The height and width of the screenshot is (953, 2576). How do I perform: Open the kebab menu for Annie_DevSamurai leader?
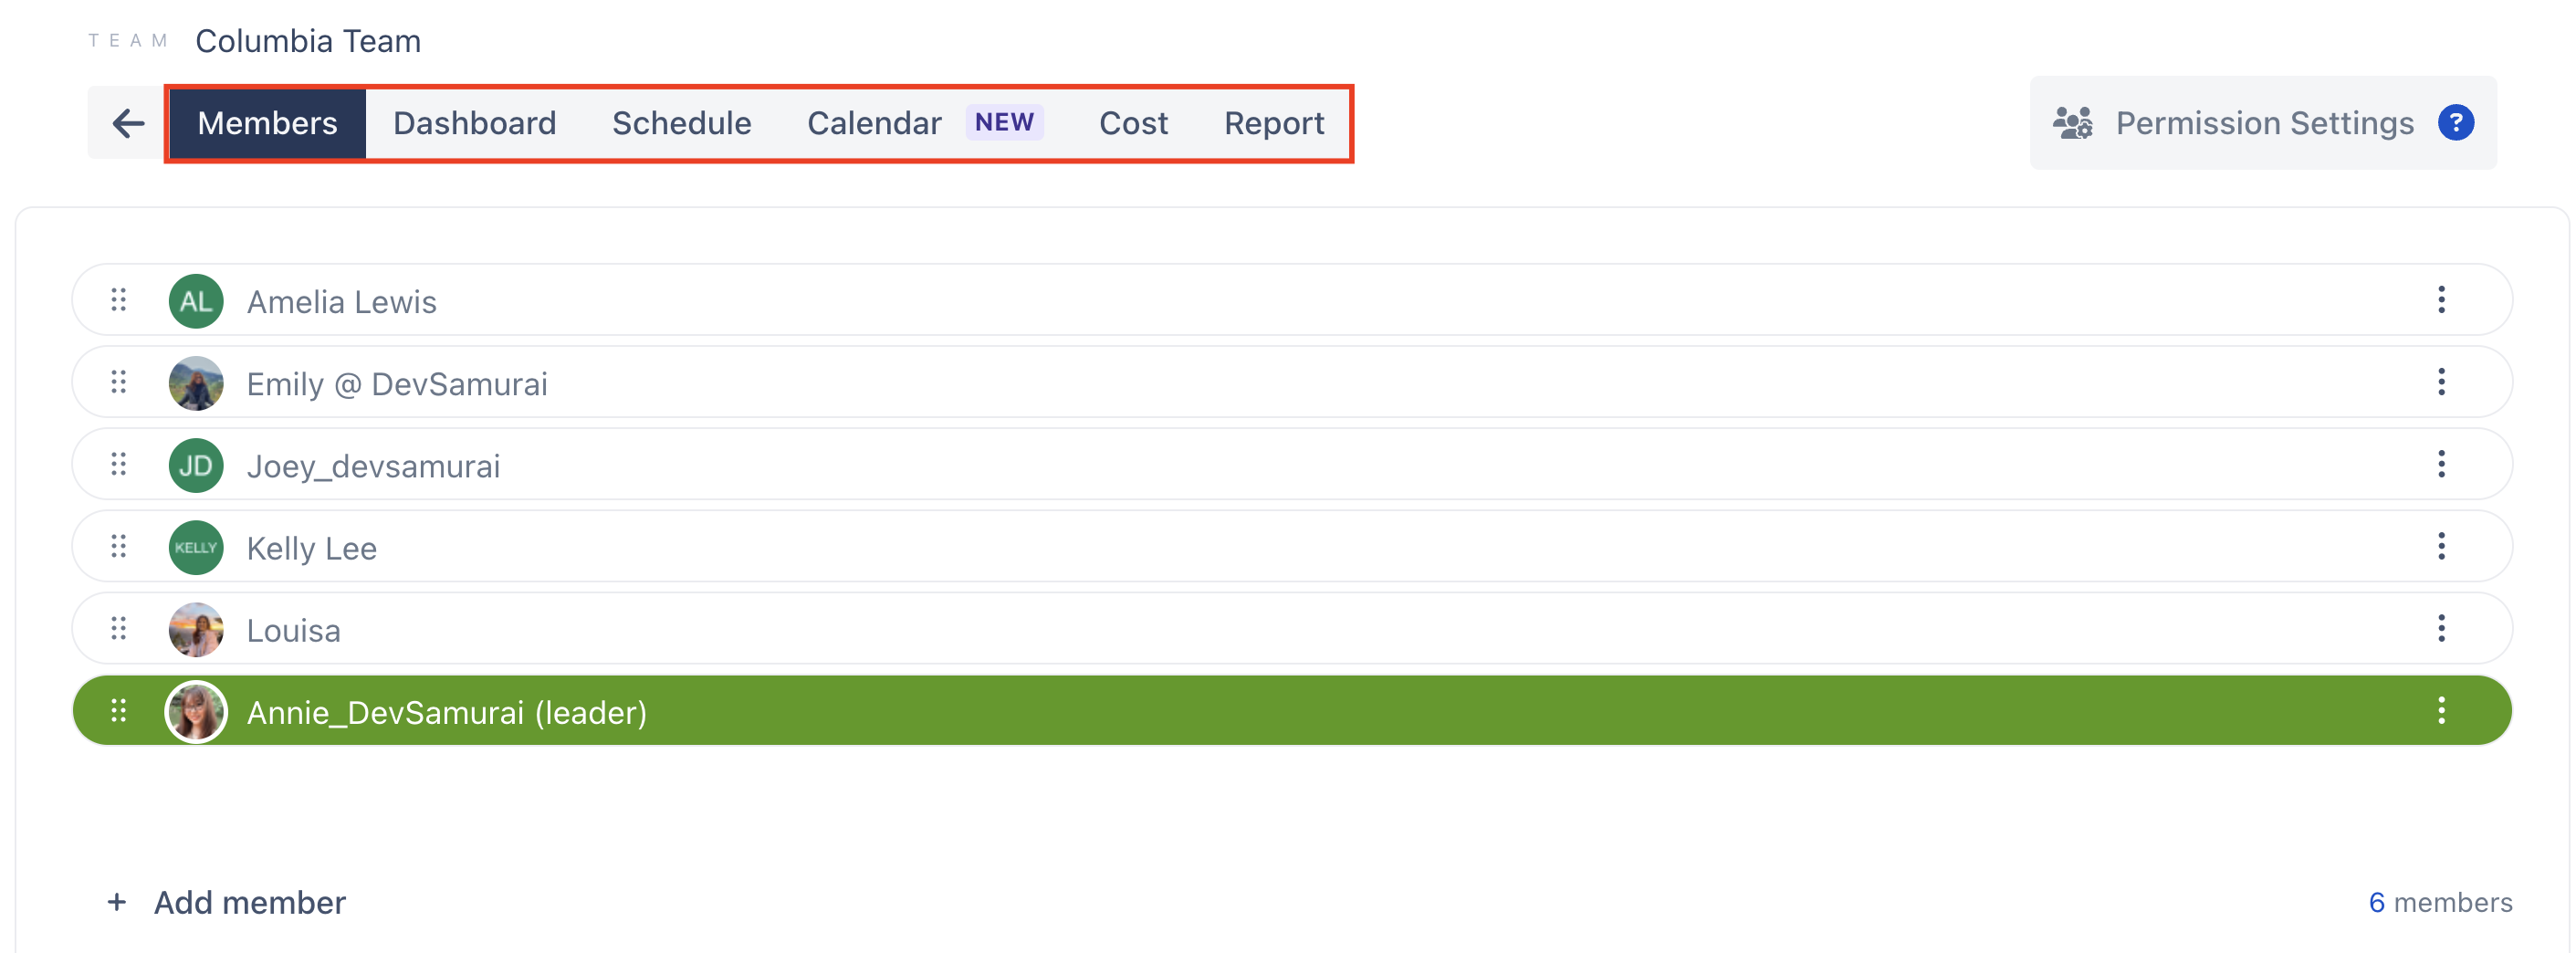(x=2441, y=710)
